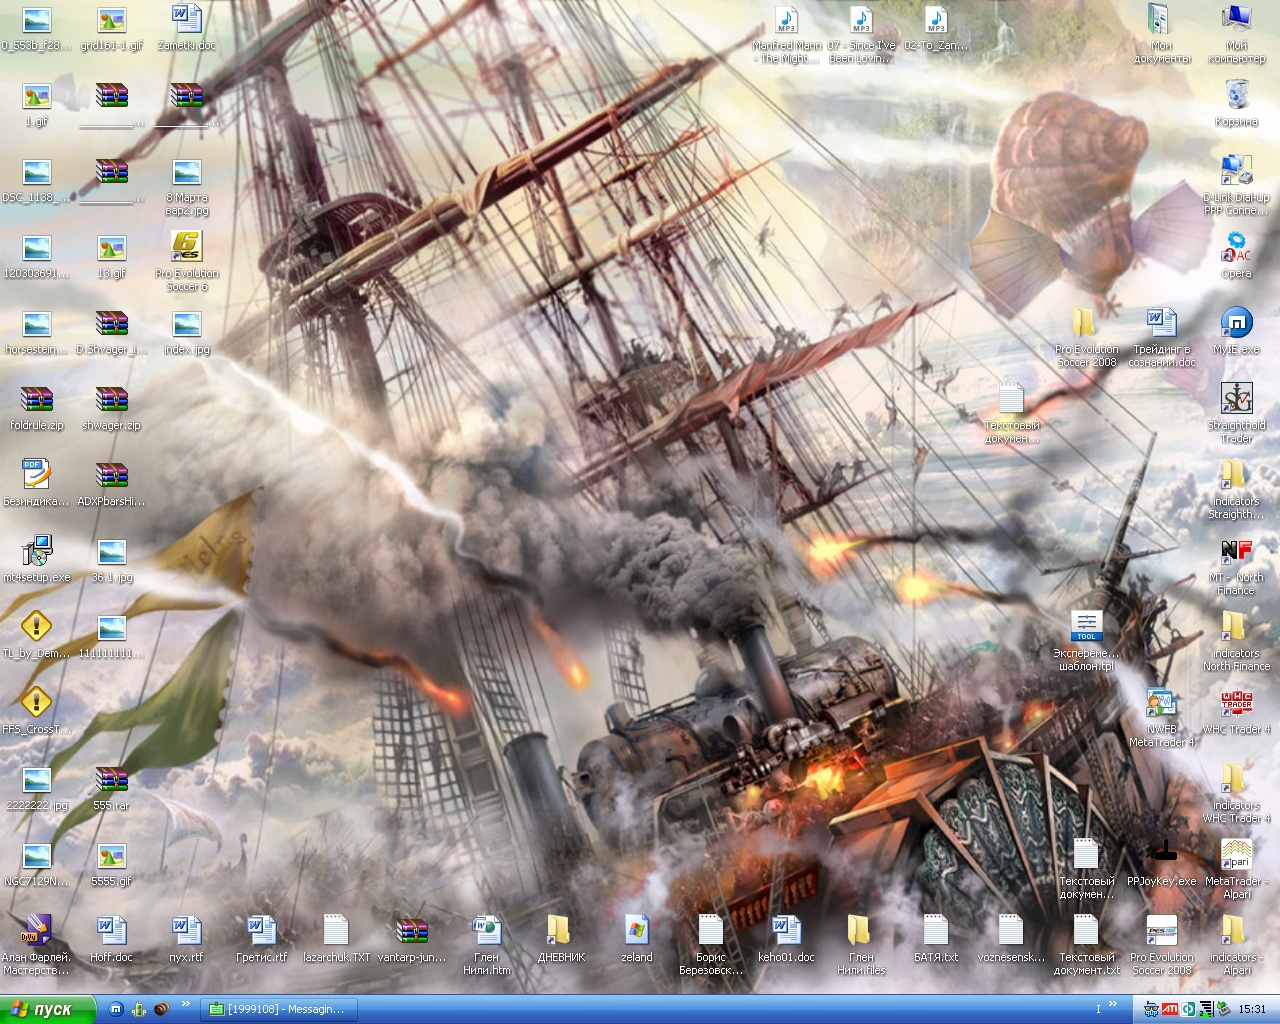Open the Recycle Bin (Корзина)
Viewport: 1280px width, 1024px height.
pos(1236,97)
